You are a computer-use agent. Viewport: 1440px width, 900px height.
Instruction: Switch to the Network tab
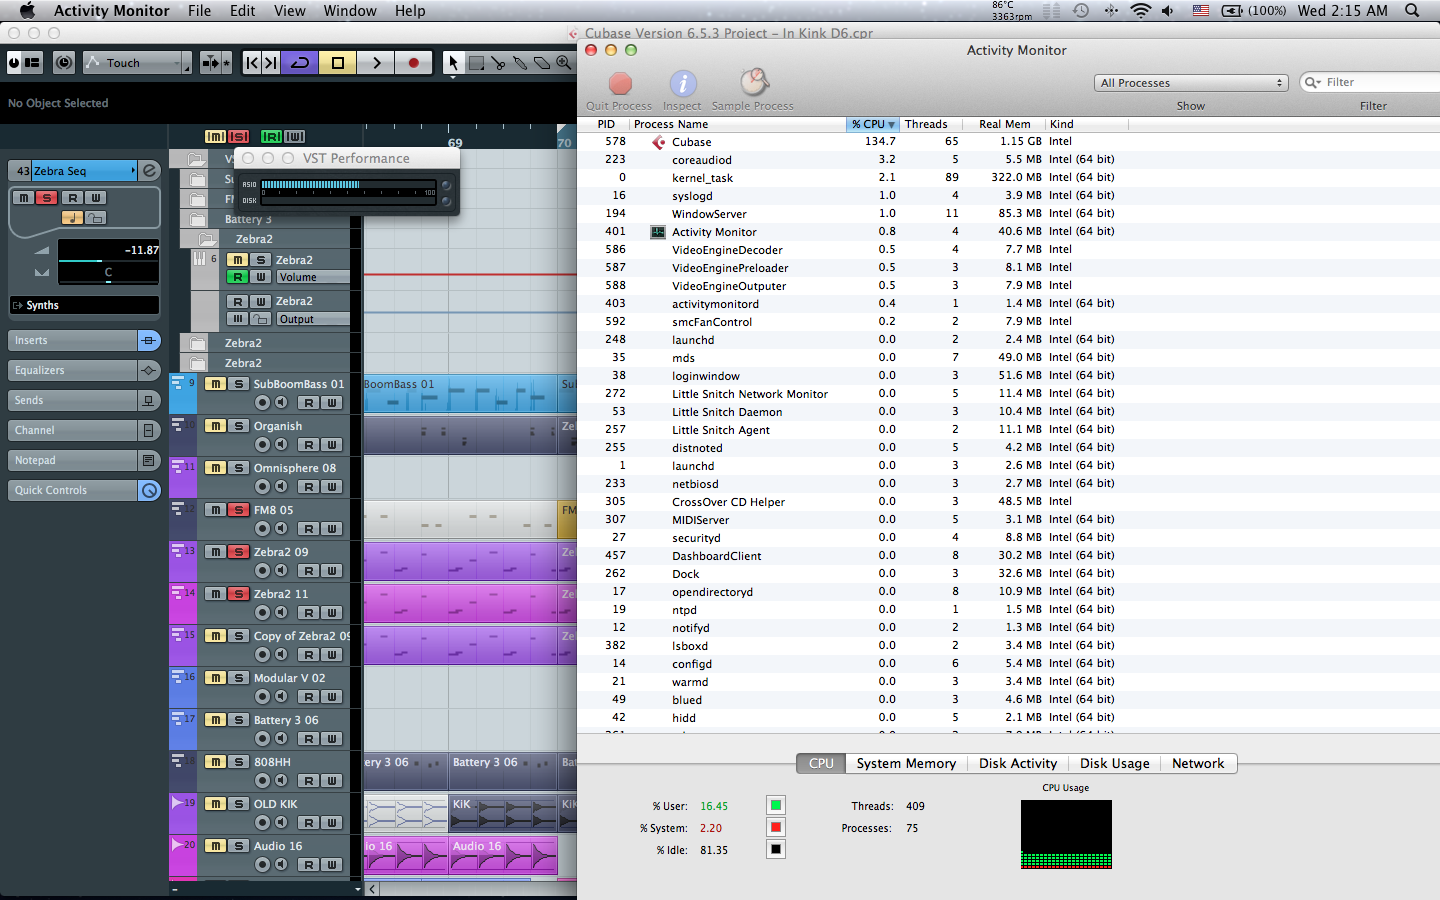[1198, 763]
